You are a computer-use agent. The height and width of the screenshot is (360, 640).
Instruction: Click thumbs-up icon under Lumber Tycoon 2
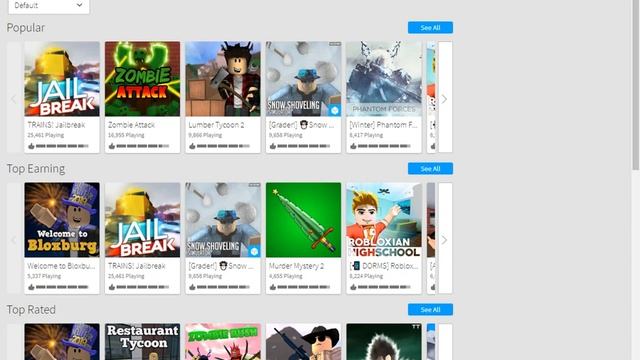click(192, 146)
